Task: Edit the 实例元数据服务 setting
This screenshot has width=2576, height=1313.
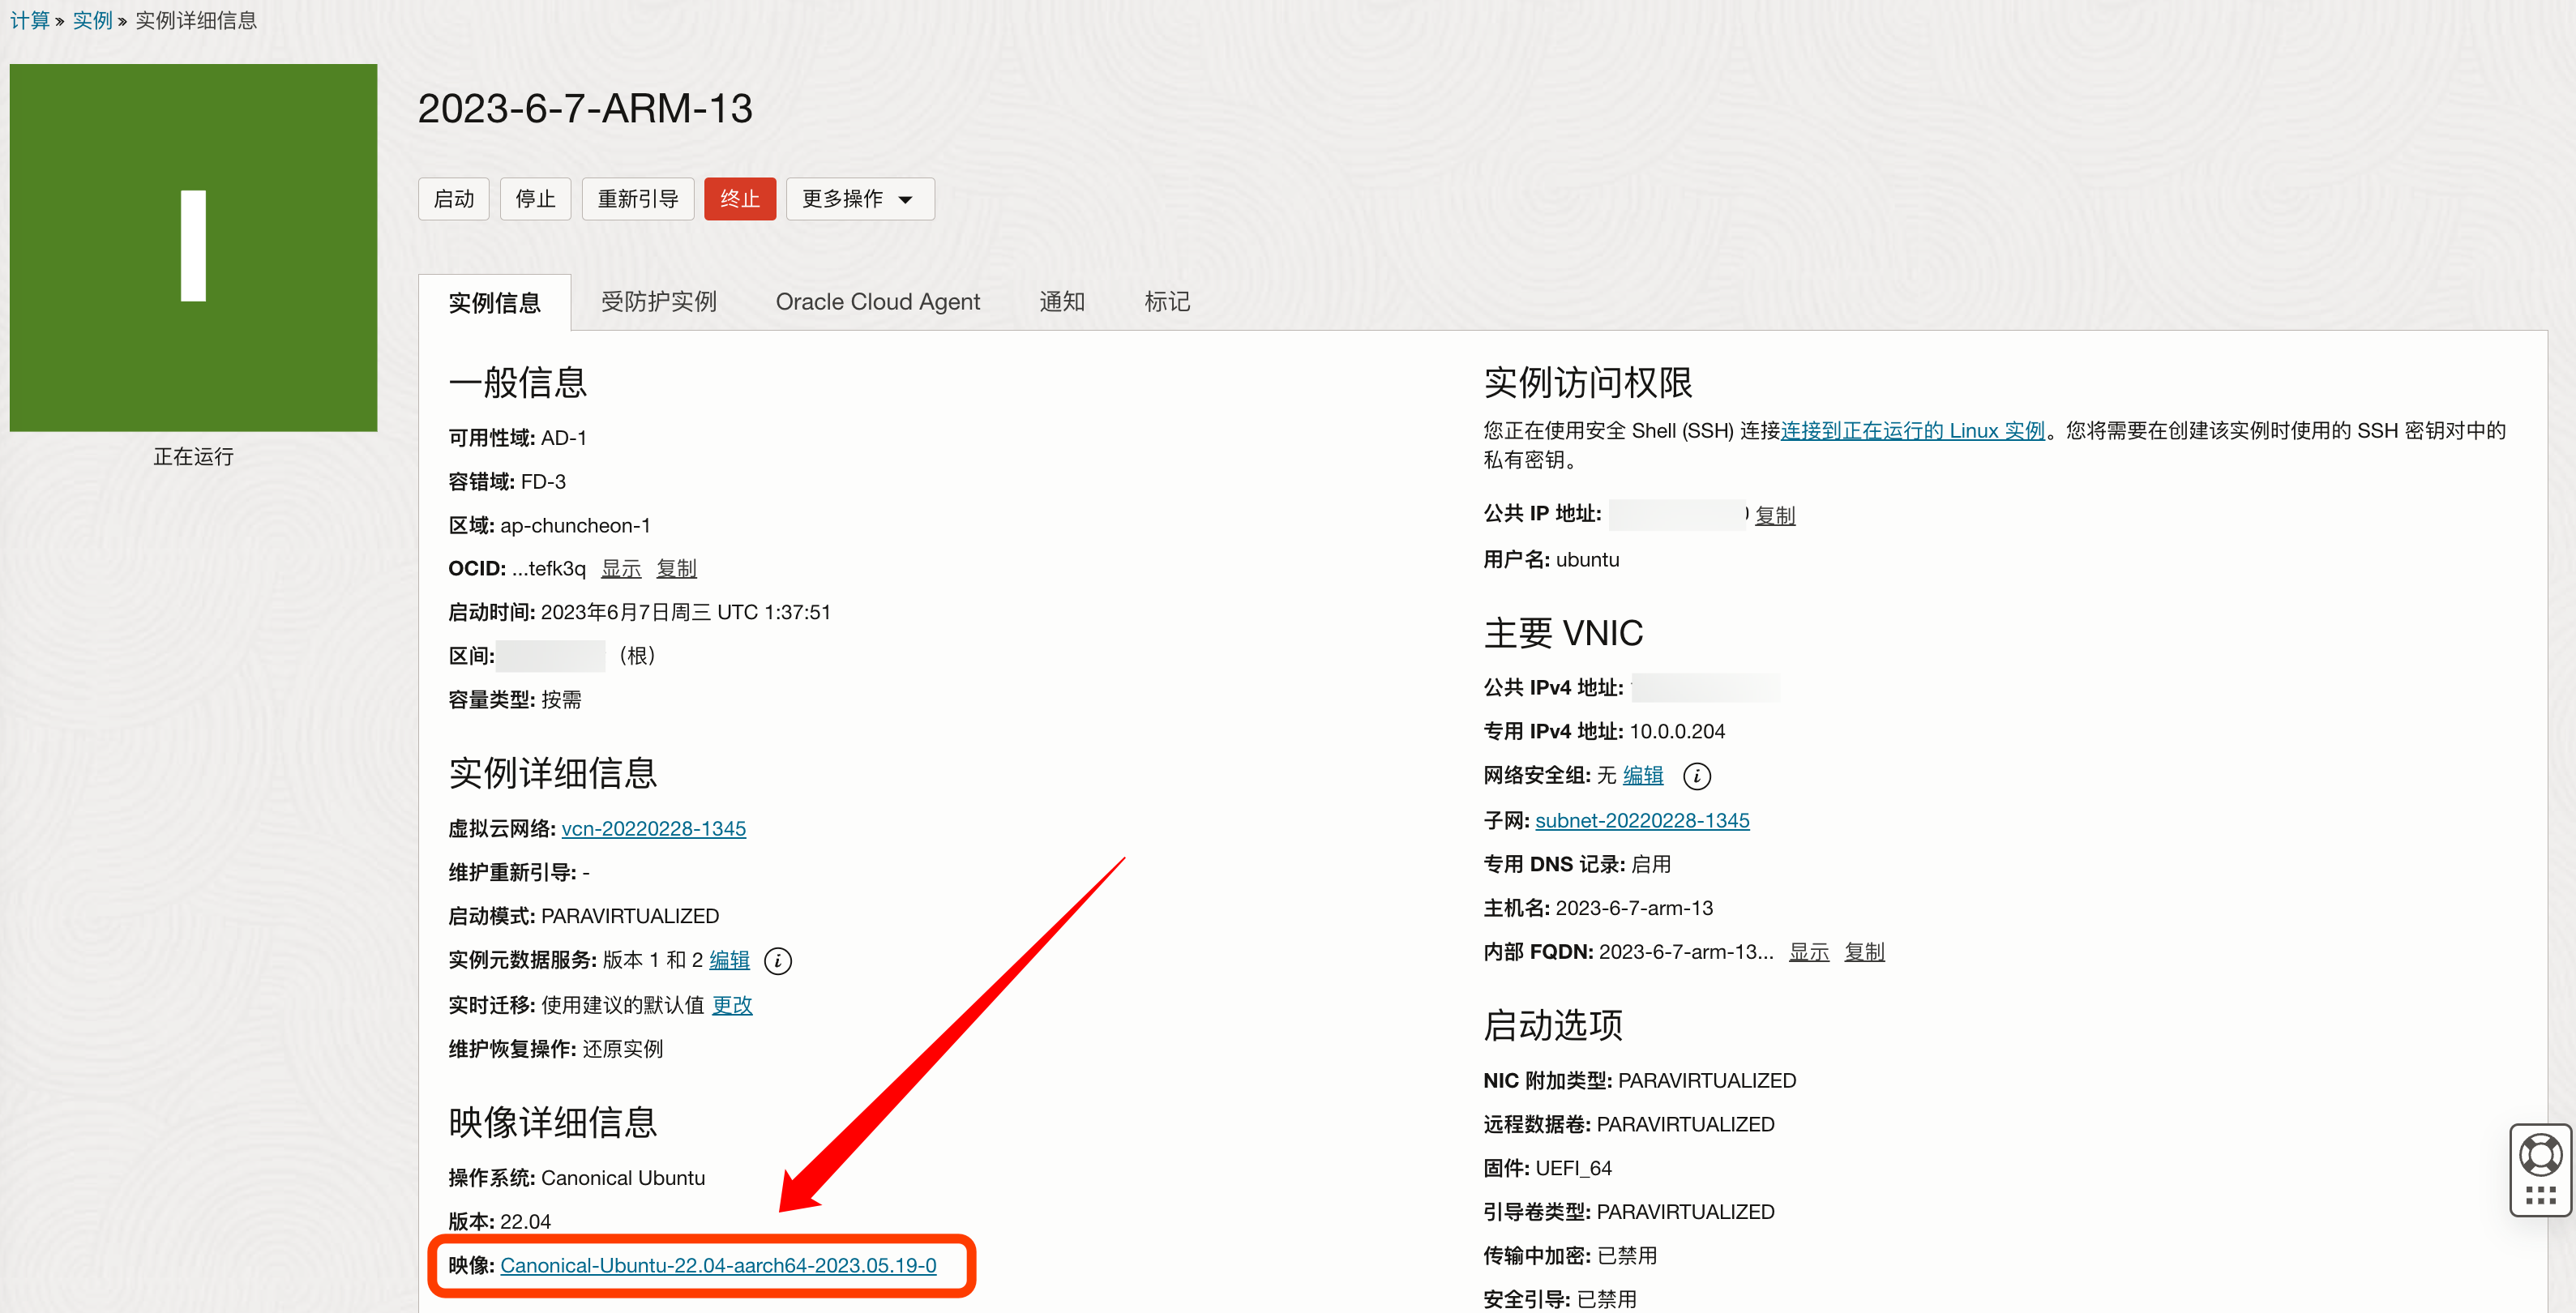Action: click(729, 961)
